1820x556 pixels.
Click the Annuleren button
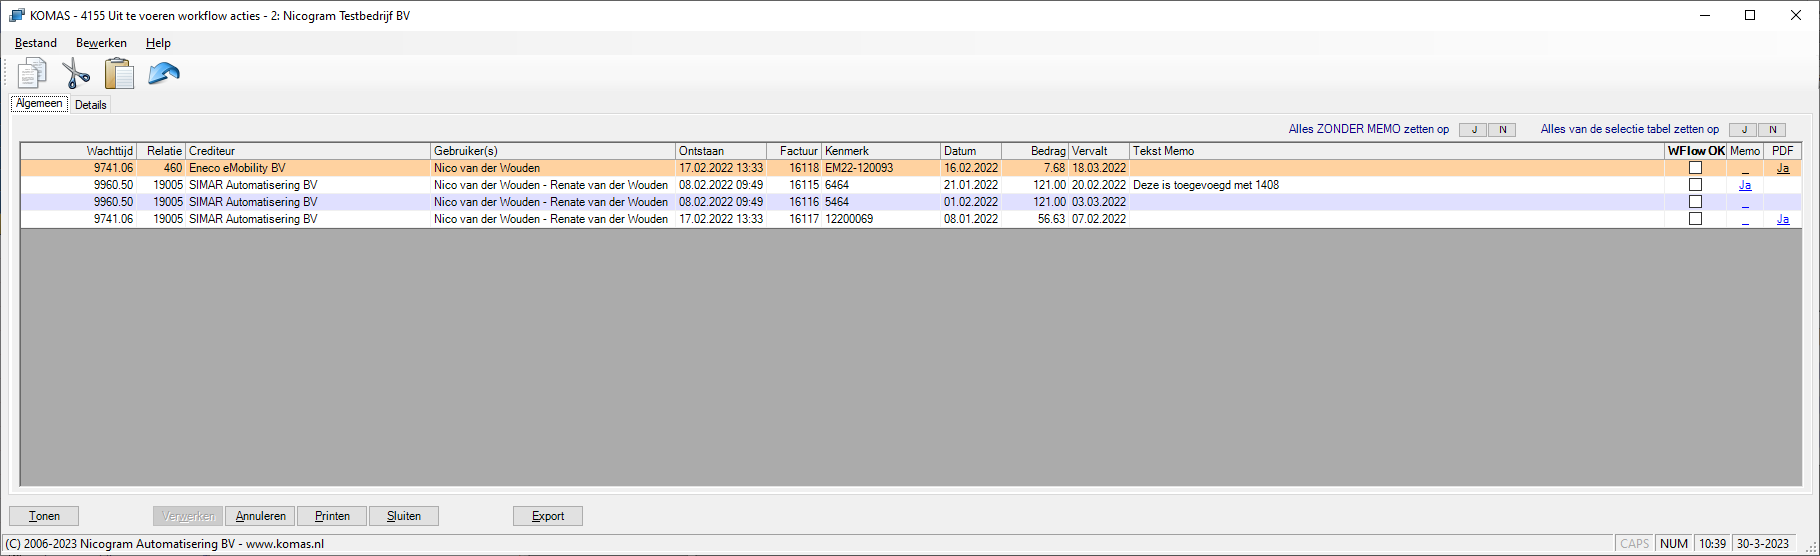click(x=261, y=516)
